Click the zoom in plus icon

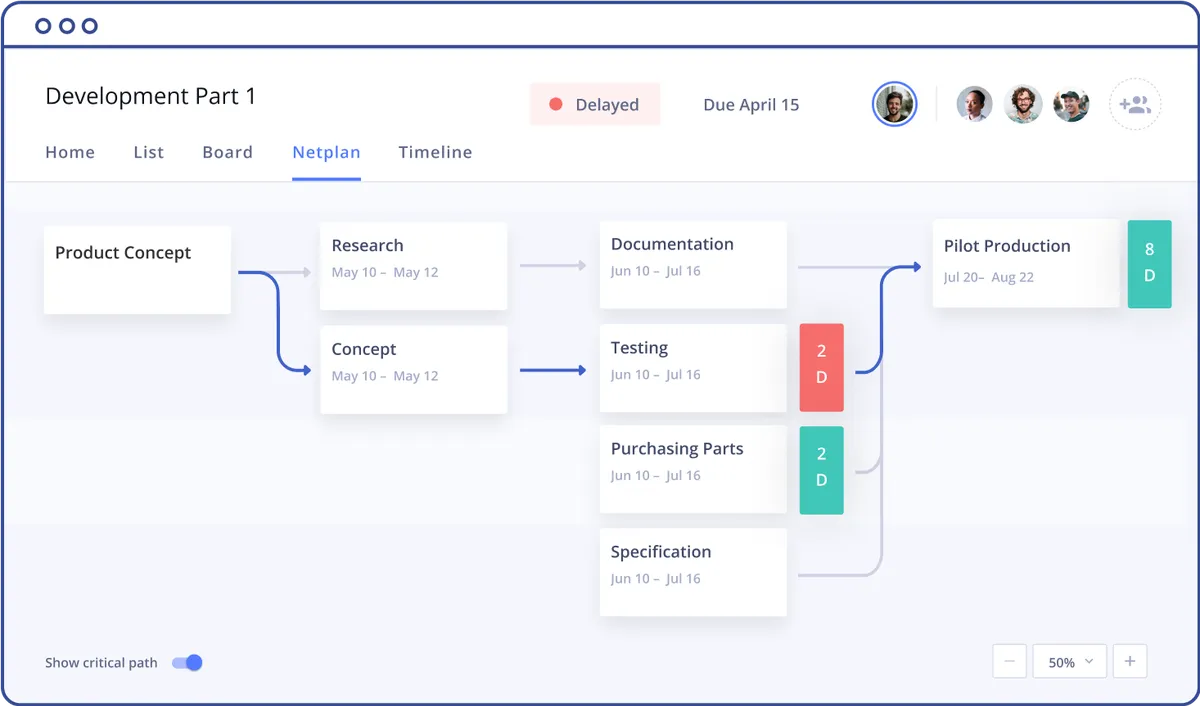click(1130, 661)
